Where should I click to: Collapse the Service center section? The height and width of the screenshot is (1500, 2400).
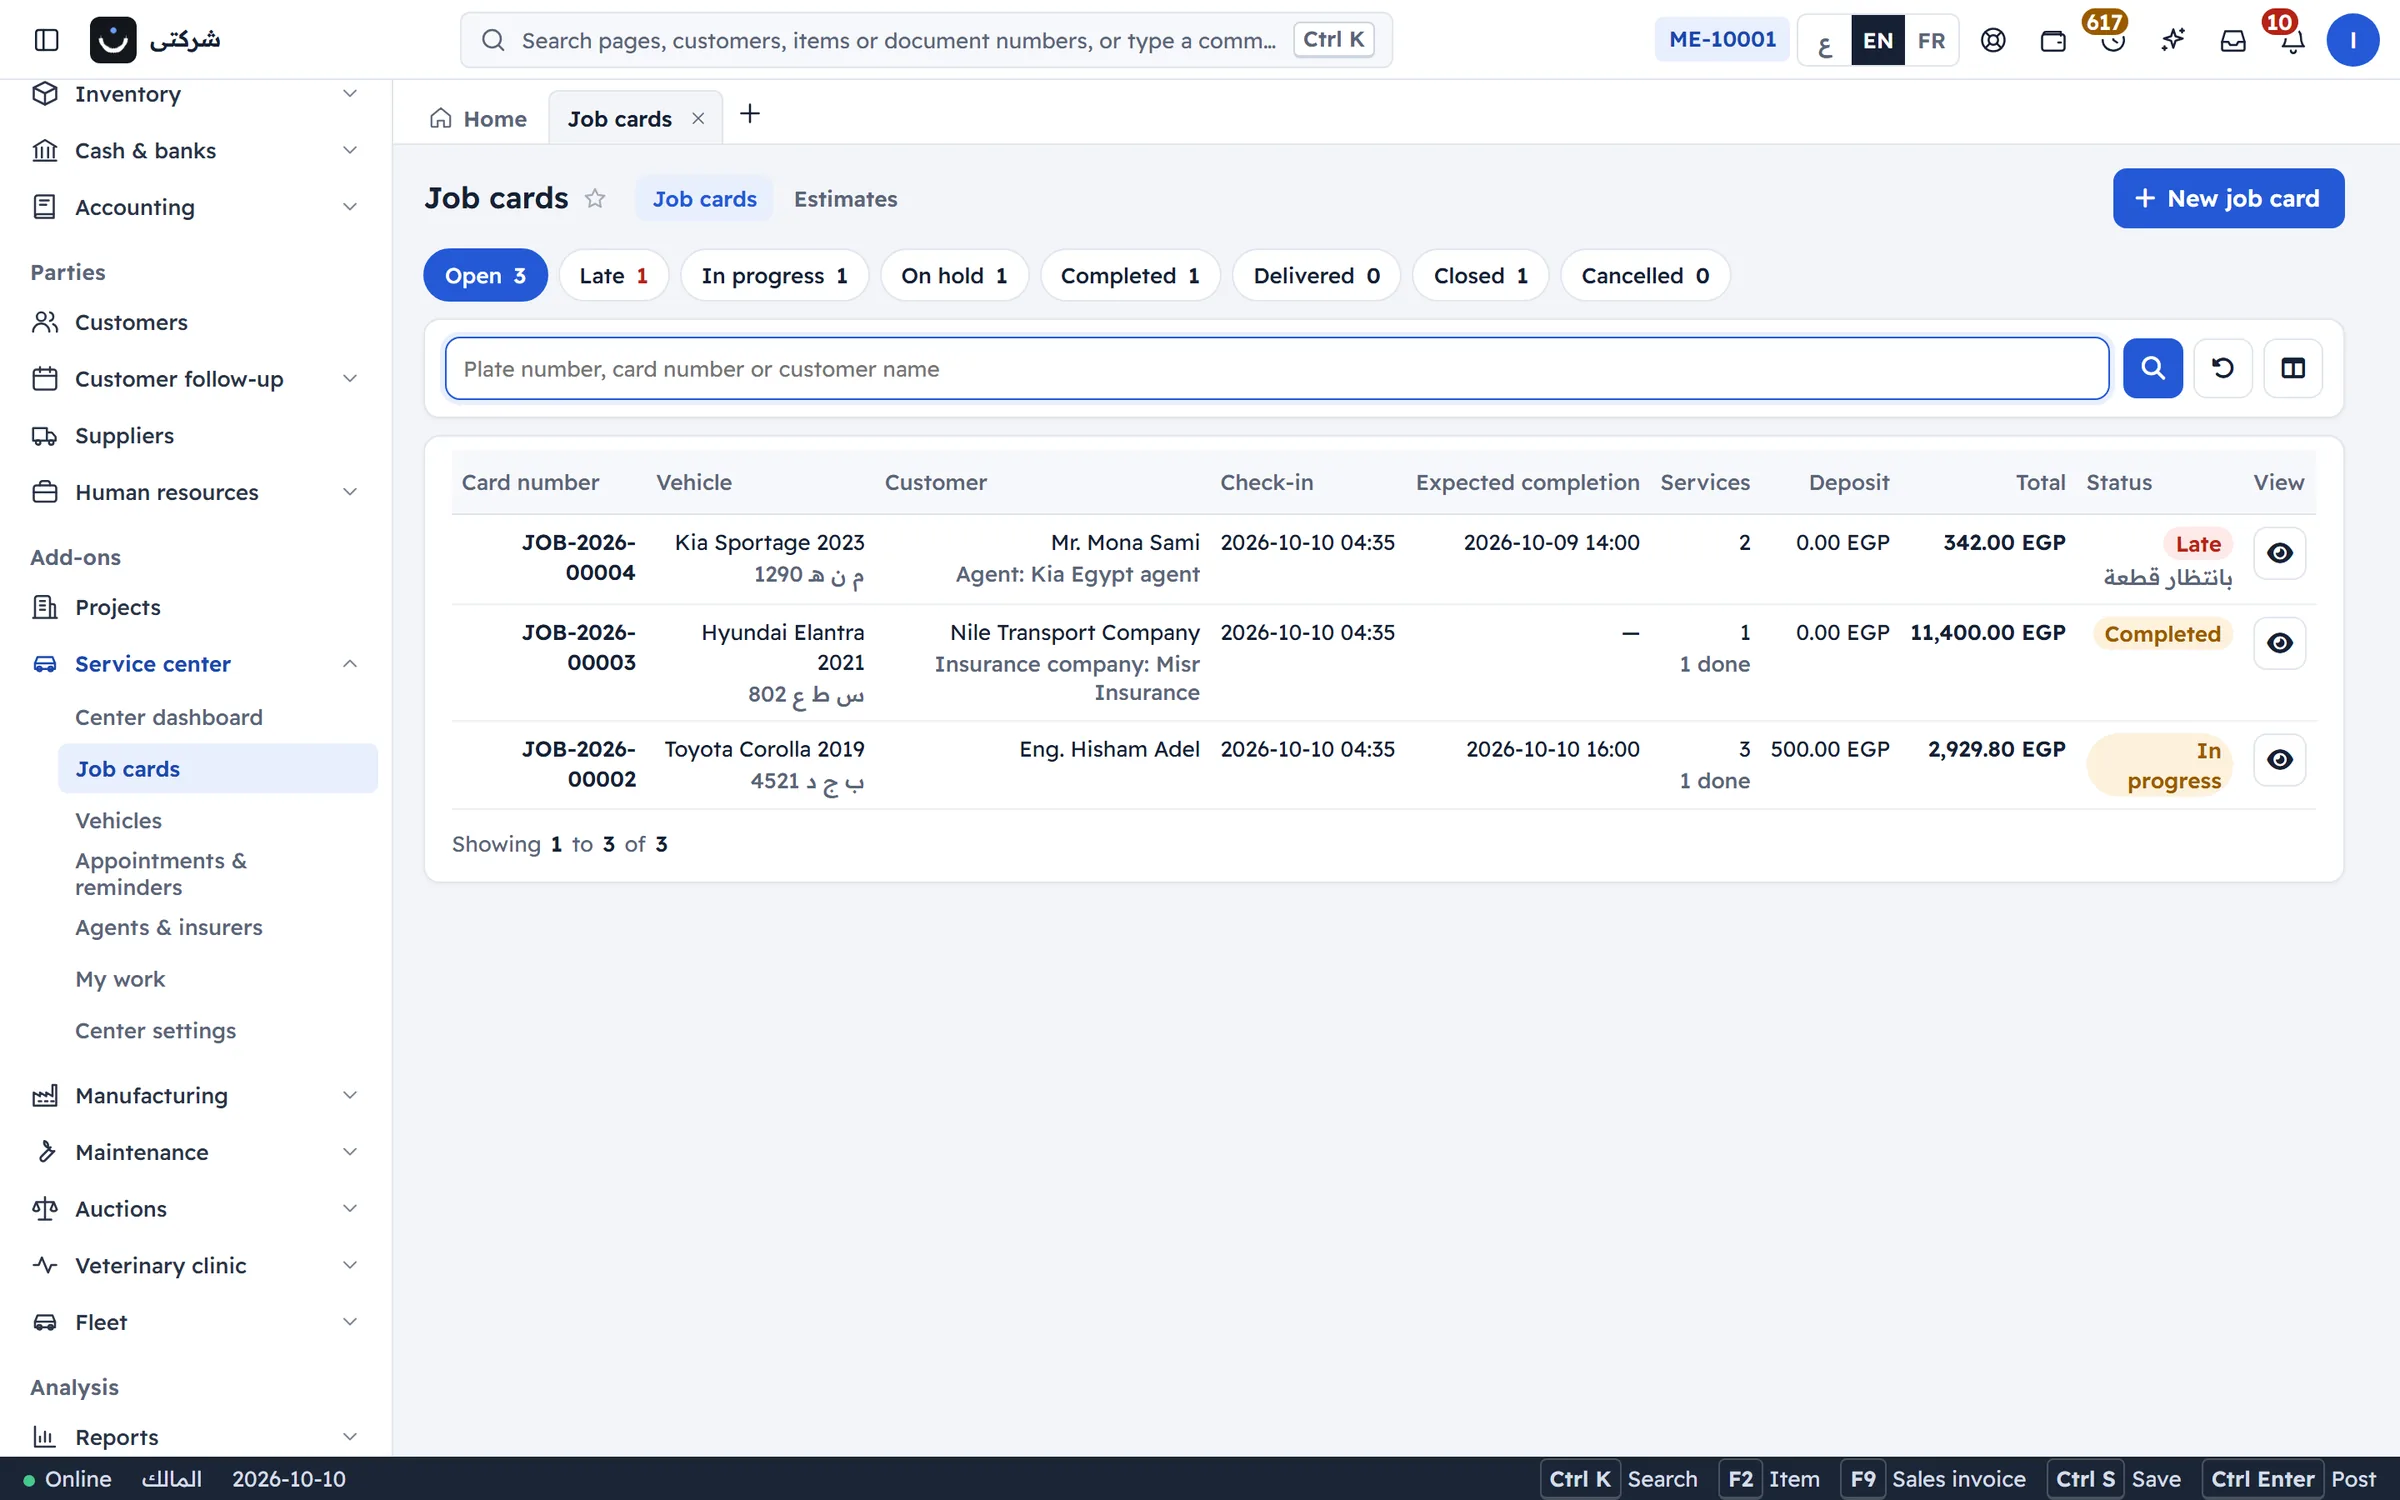[196, 664]
